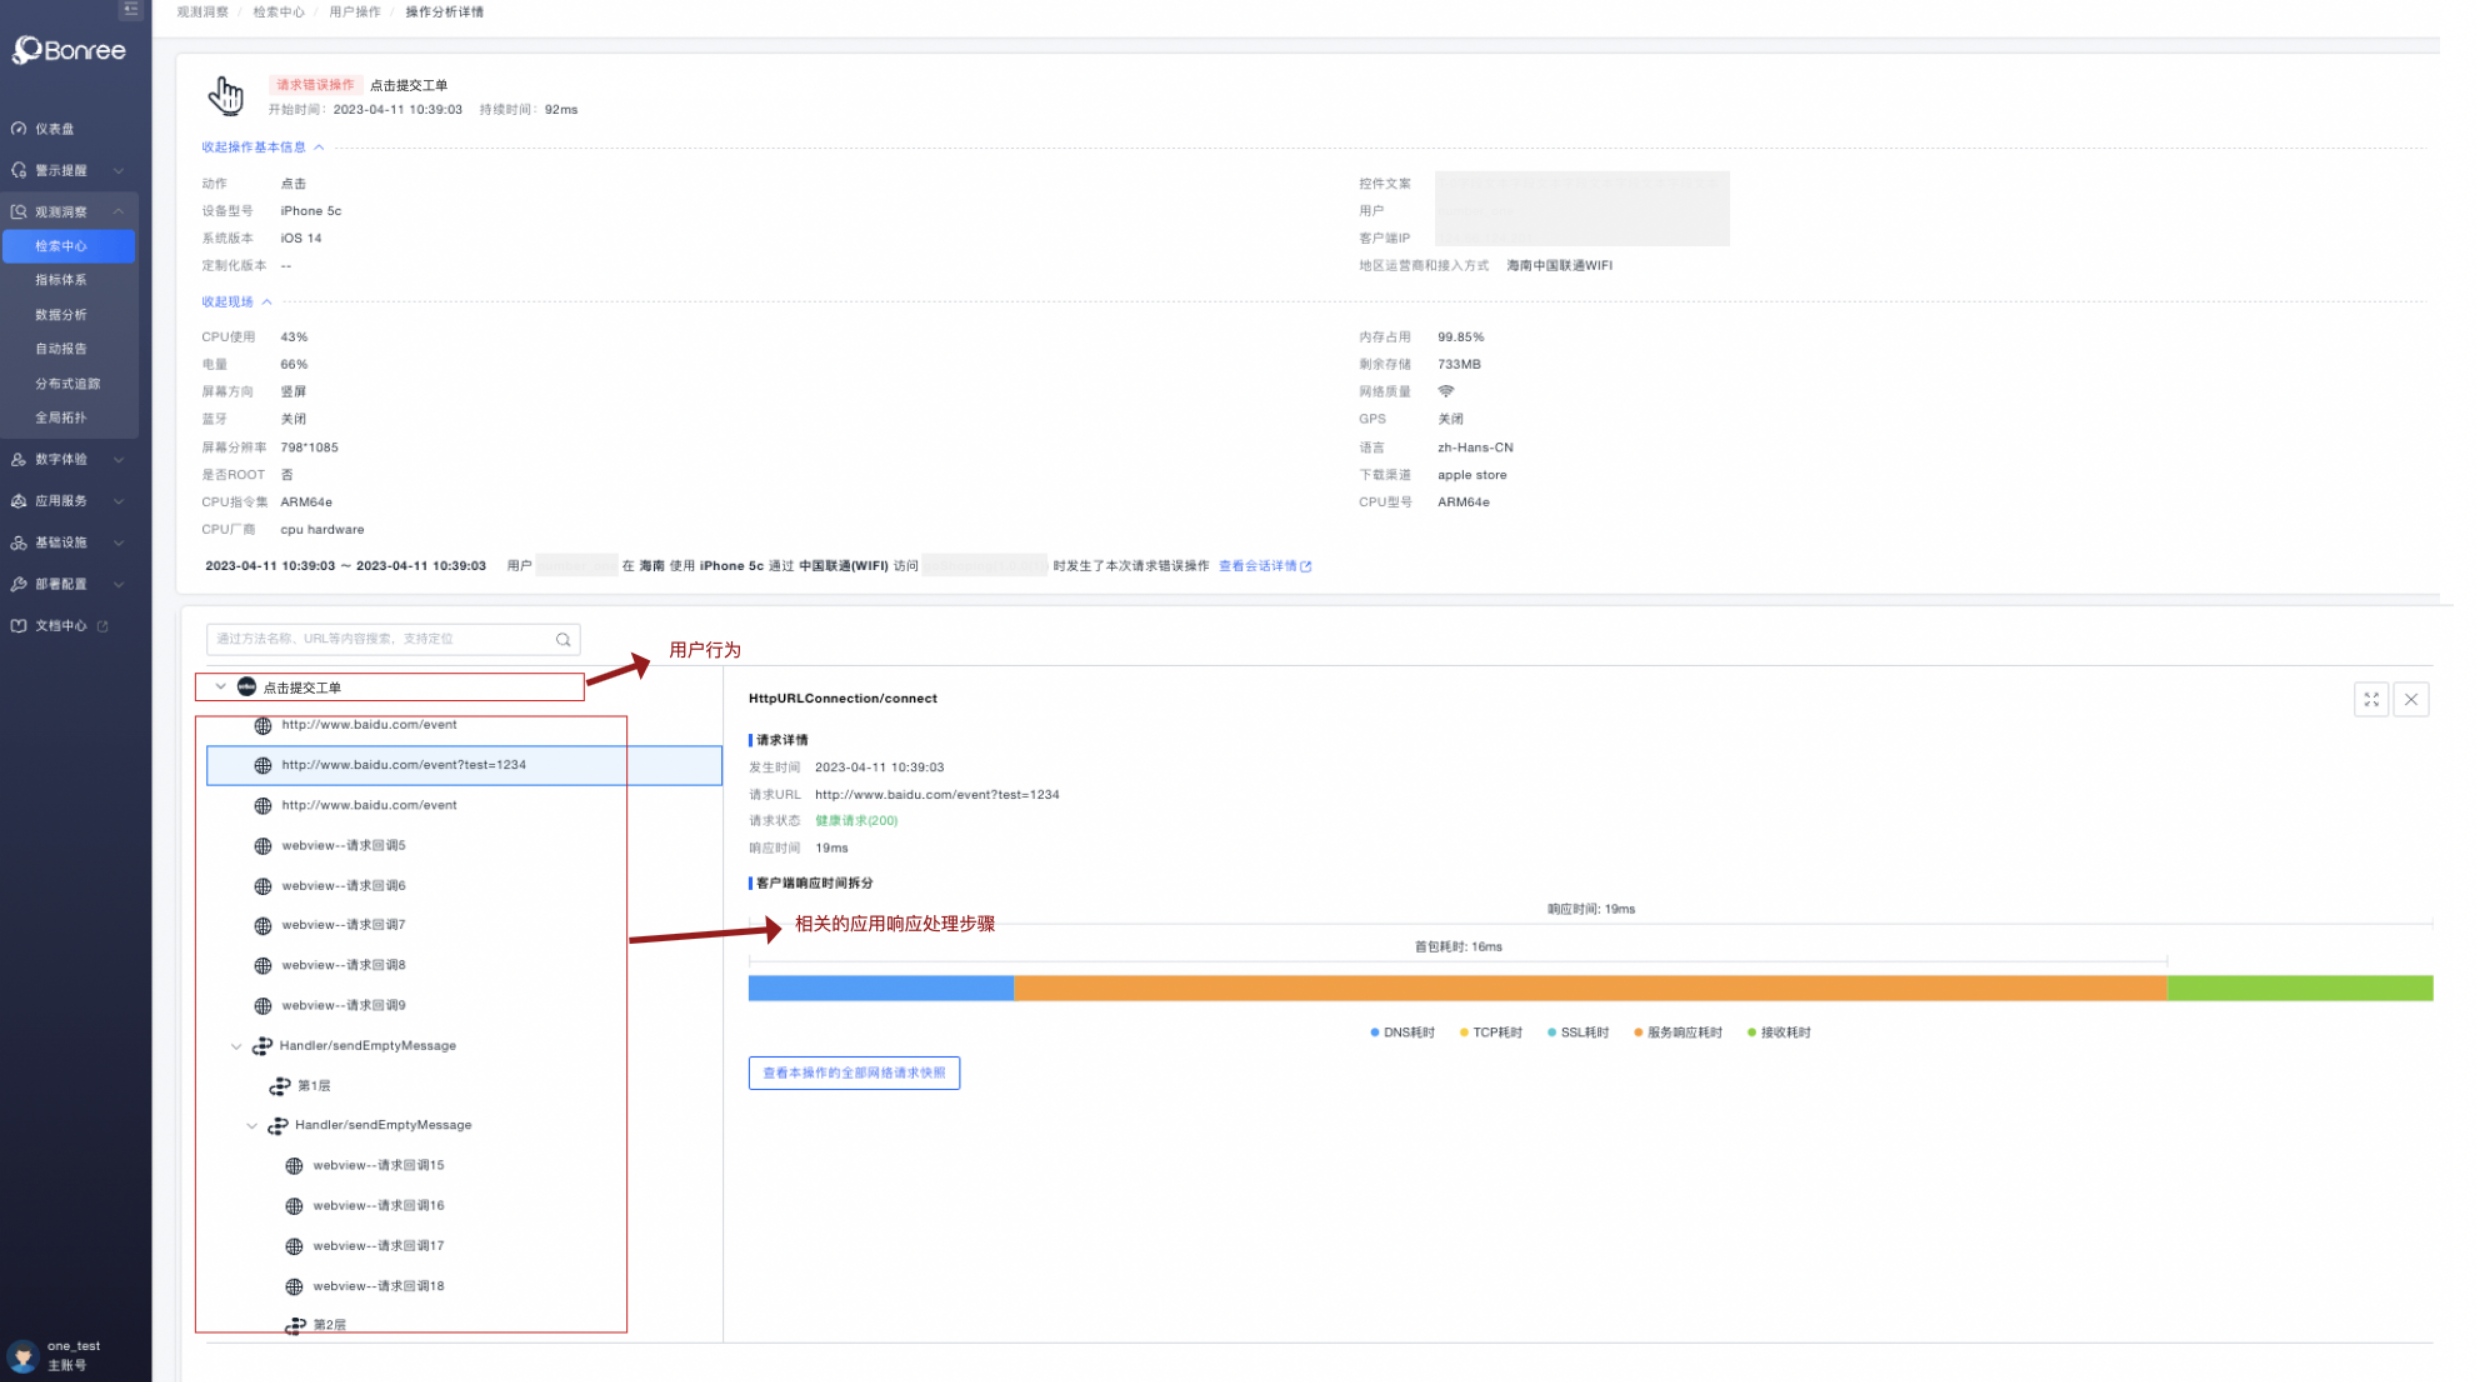Collapse the first Handler/sendEmptyMessage node
This screenshot has height=1382, width=2477.
(x=236, y=1046)
